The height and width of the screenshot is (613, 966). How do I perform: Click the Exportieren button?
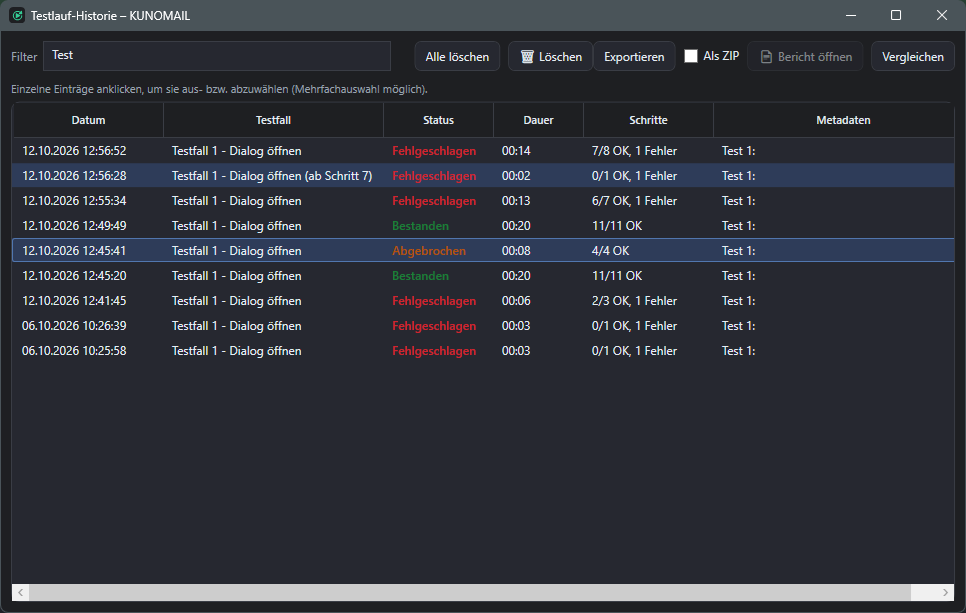pyautogui.click(x=634, y=57)
